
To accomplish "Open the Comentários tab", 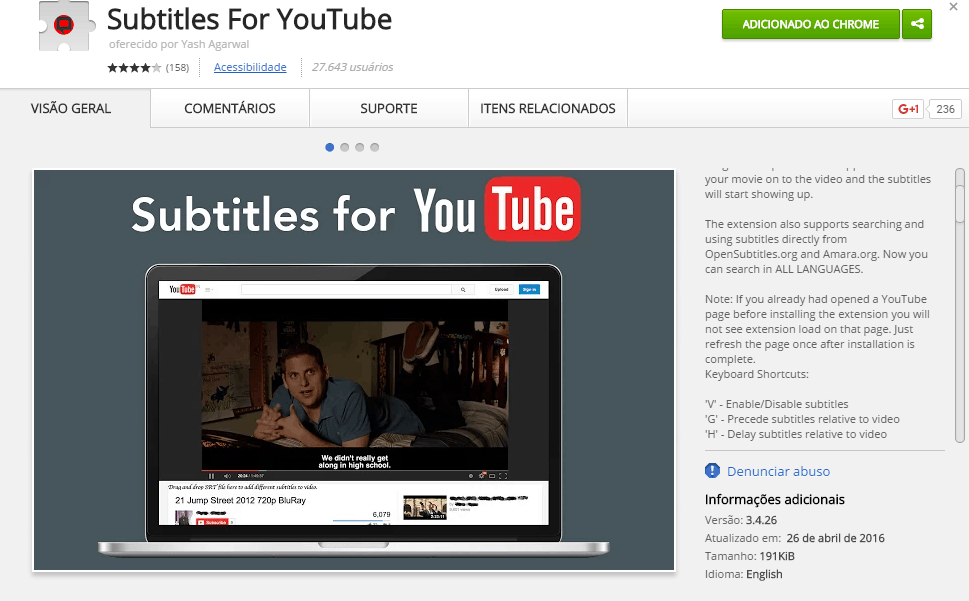I will click(230, 109).
